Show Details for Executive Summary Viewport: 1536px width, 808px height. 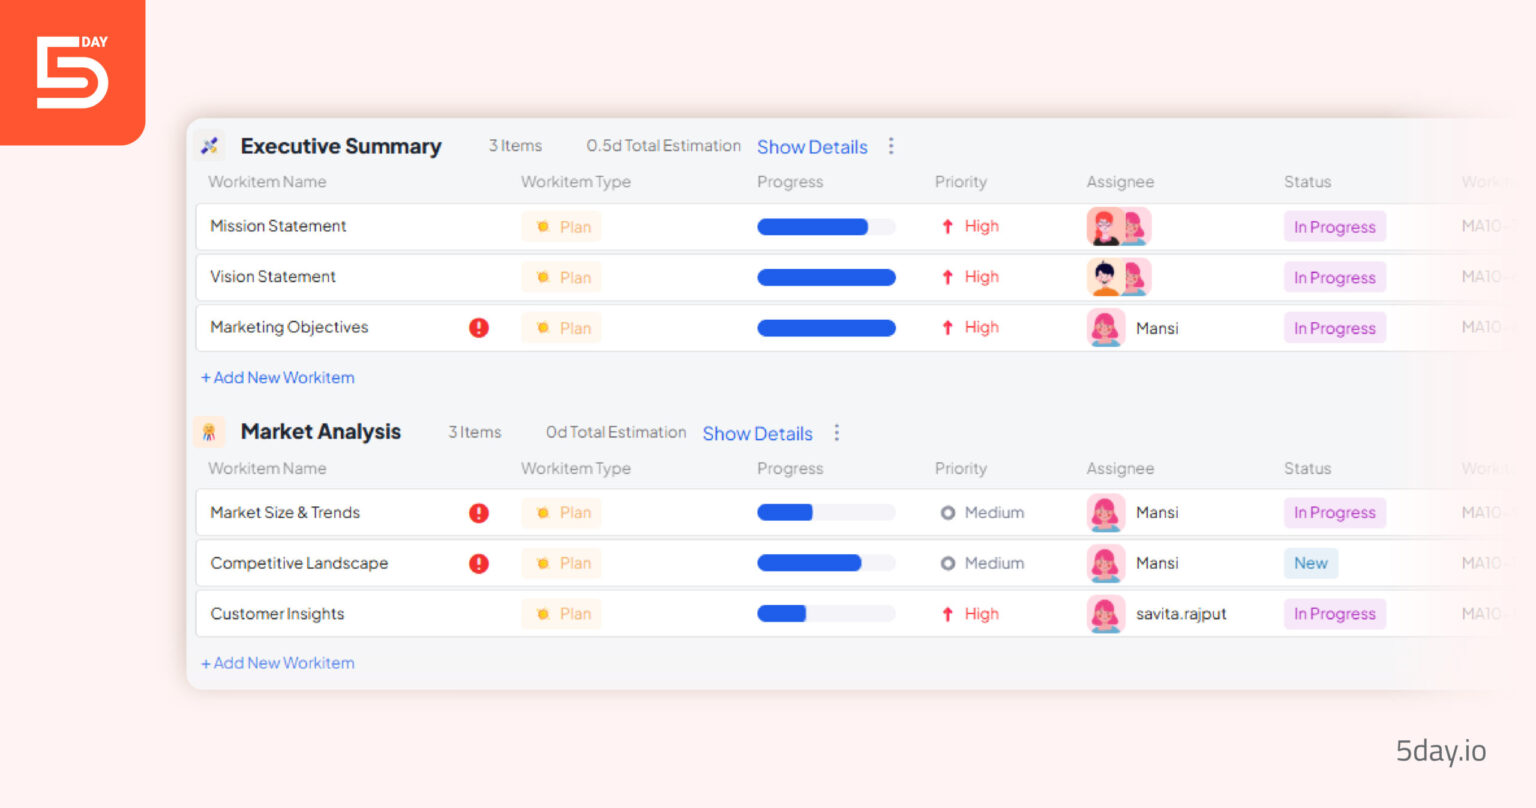coord(812,146)
